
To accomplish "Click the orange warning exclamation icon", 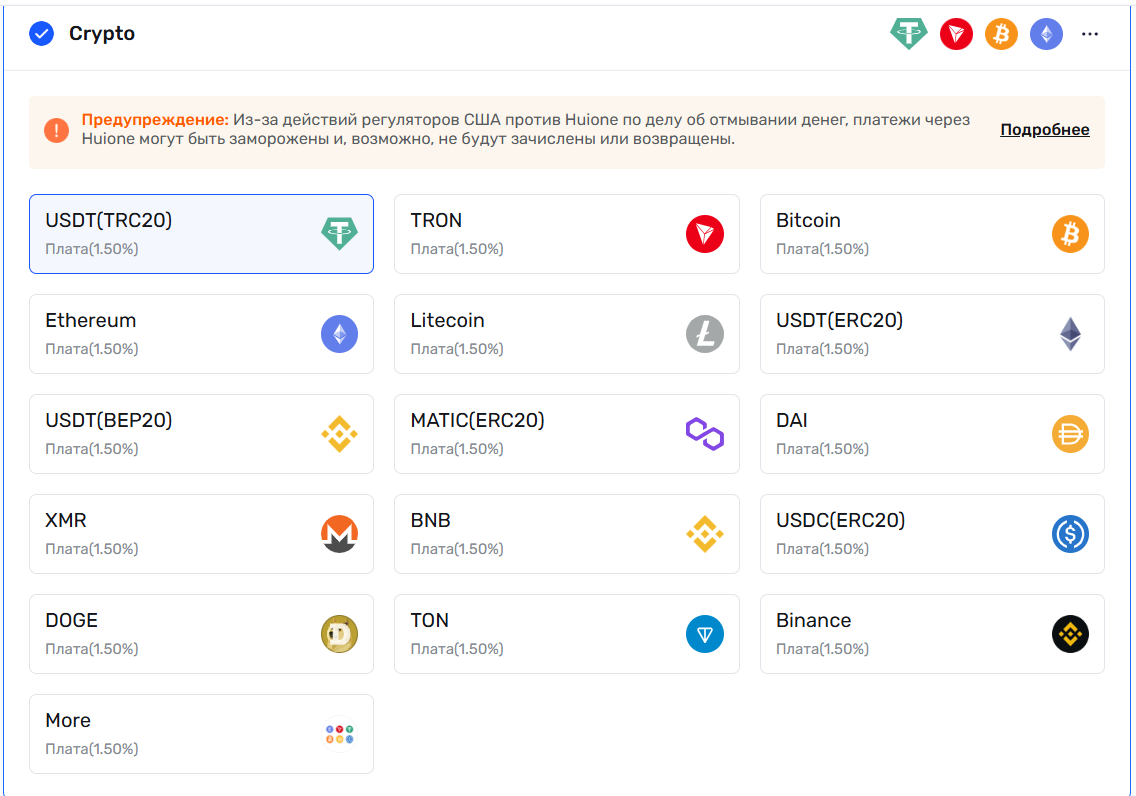I will pyautogui.click(x=57, y=130).
